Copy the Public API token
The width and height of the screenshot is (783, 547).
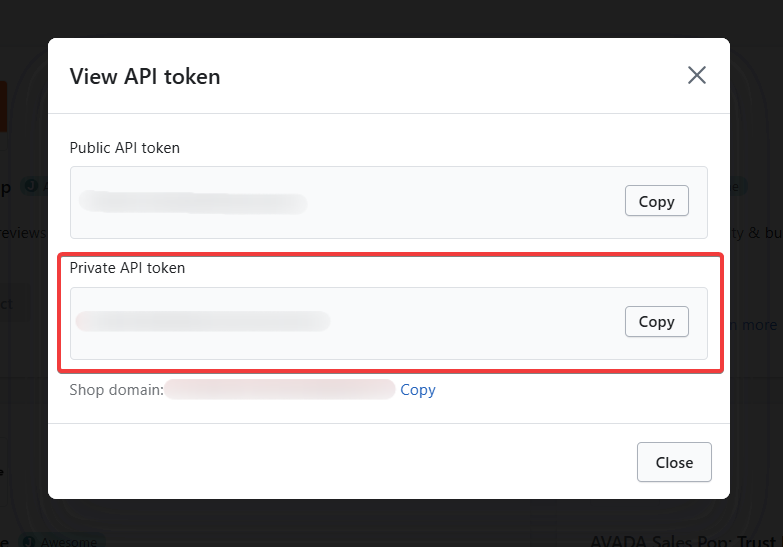point(656,201)
